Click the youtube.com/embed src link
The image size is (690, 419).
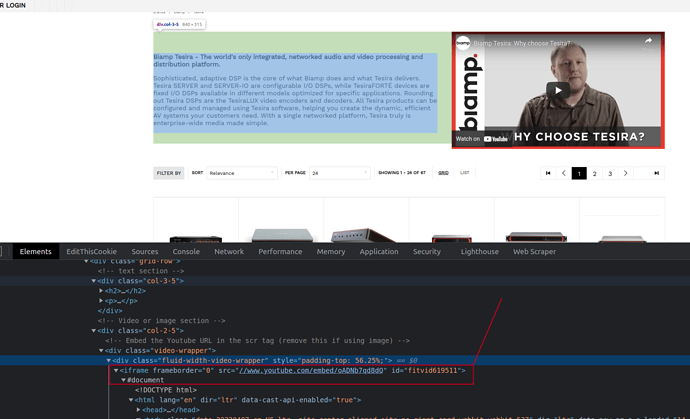pyautogui.click(x=311, y=370)
